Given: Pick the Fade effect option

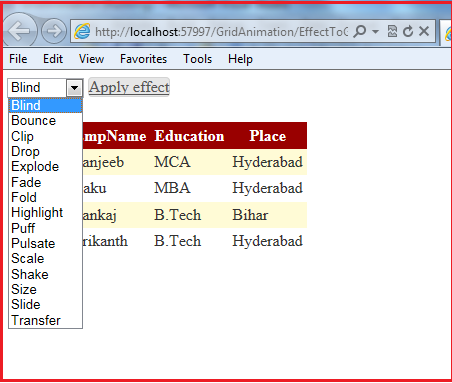Looking at the screenshot, I should (45, 182).
